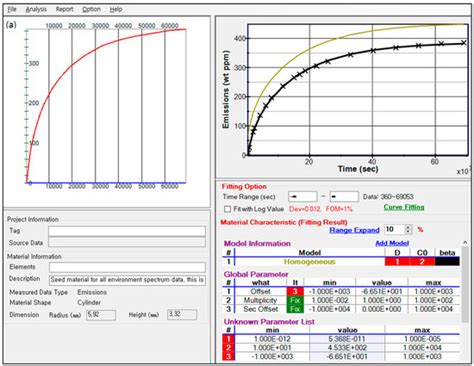474x366 pixels.
Task: Click the Time Range start input field
Action: pos(303,197)
